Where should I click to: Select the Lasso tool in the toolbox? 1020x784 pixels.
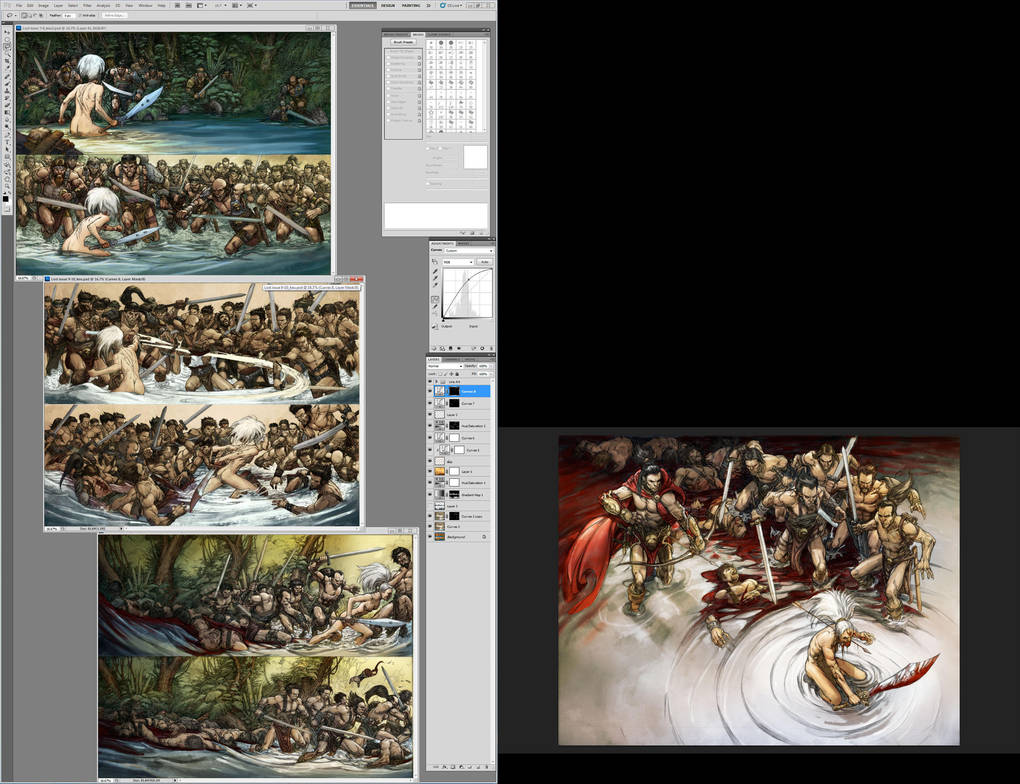tap(7, 47)
